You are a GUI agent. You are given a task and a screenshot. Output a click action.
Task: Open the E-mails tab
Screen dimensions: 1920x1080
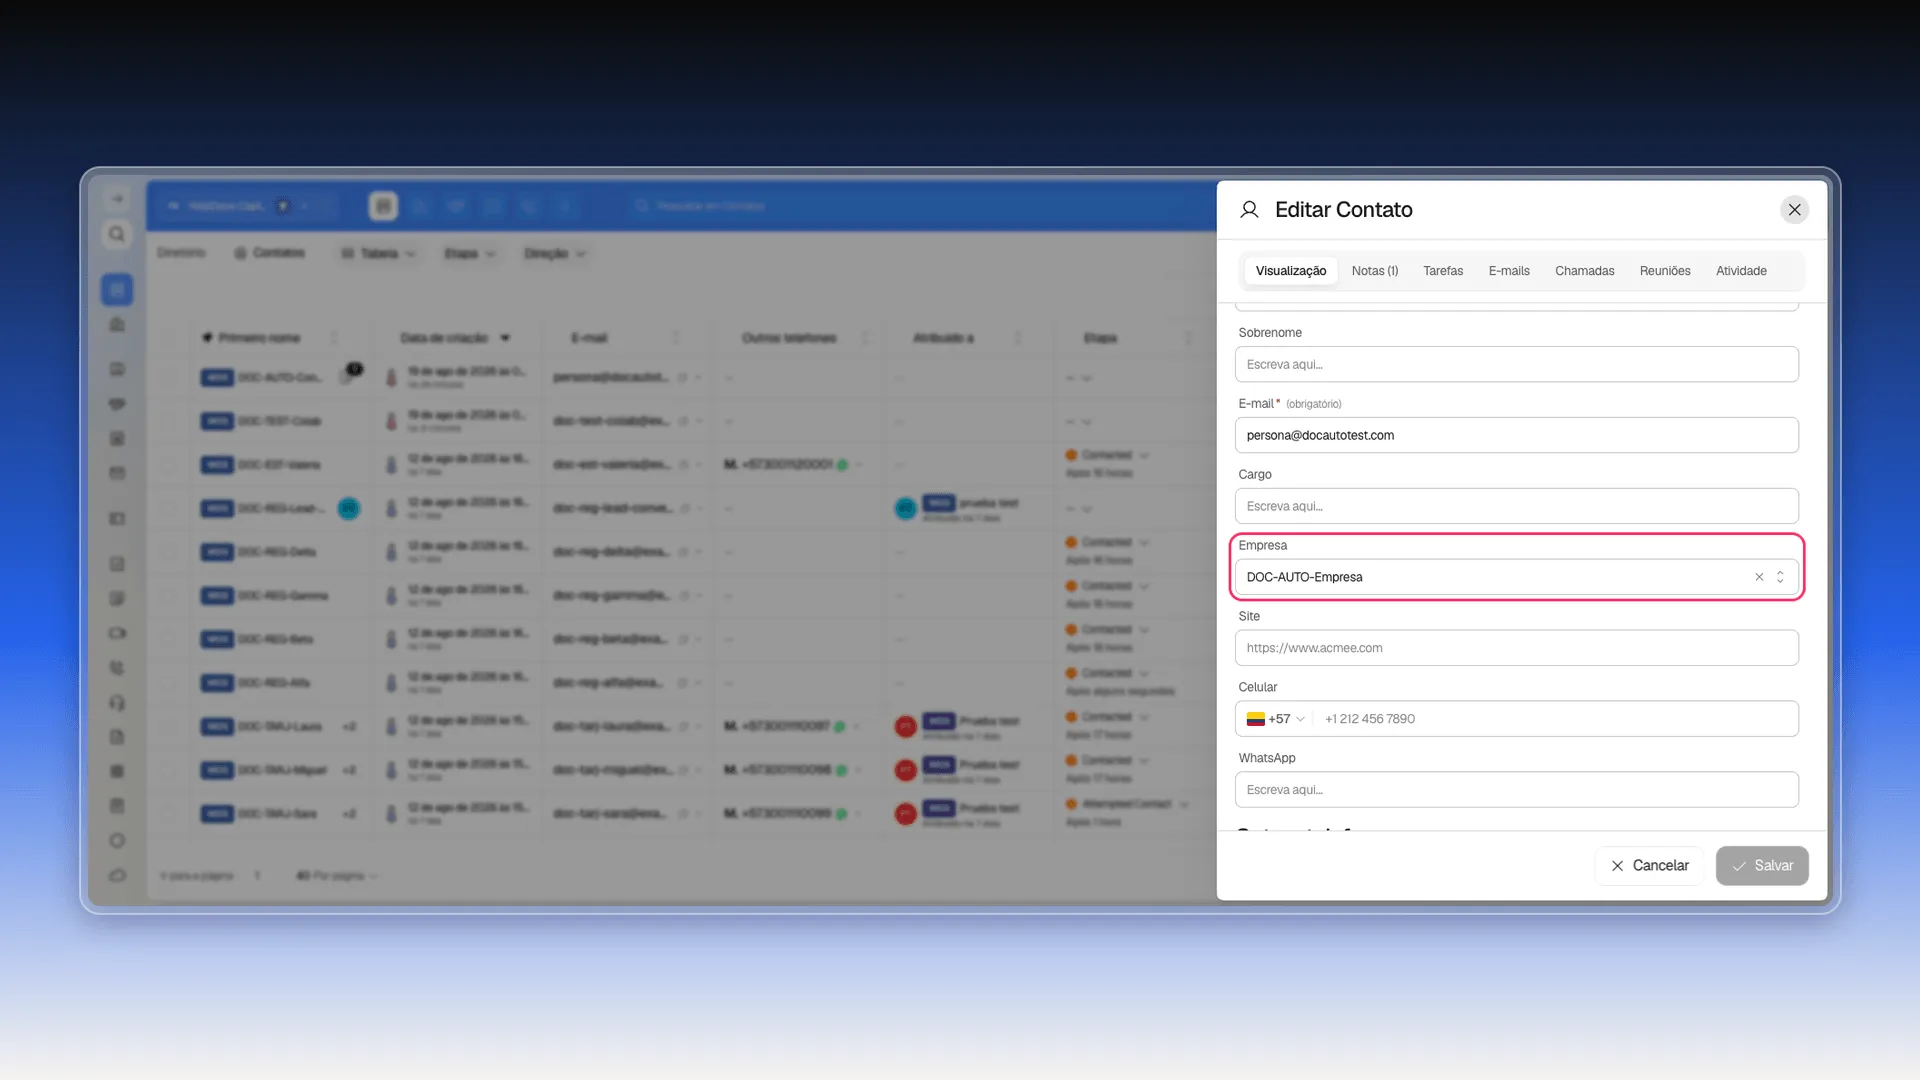1508,271
